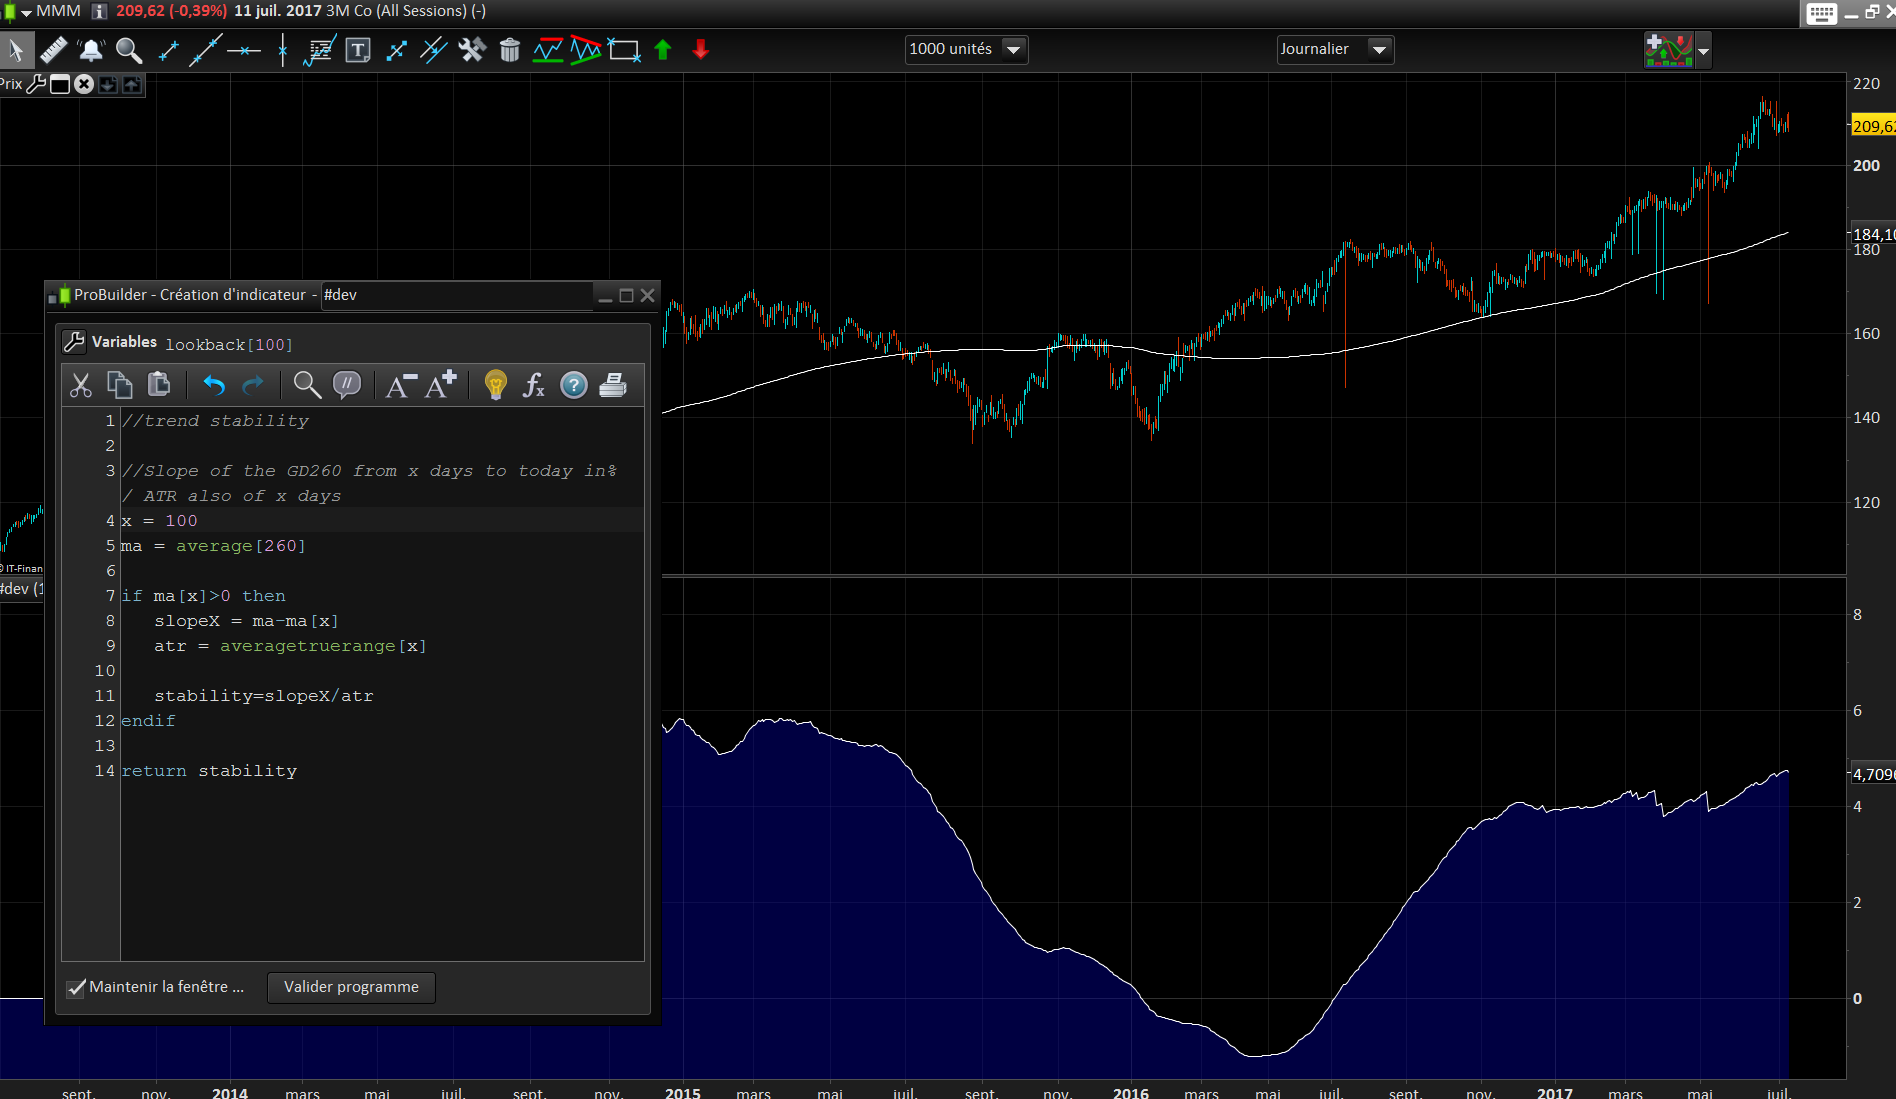Image resolution: width=1896 pixels, height=1099 pixels.
Task: Open the Variables wrench settings button
Action: coord(74,342)
